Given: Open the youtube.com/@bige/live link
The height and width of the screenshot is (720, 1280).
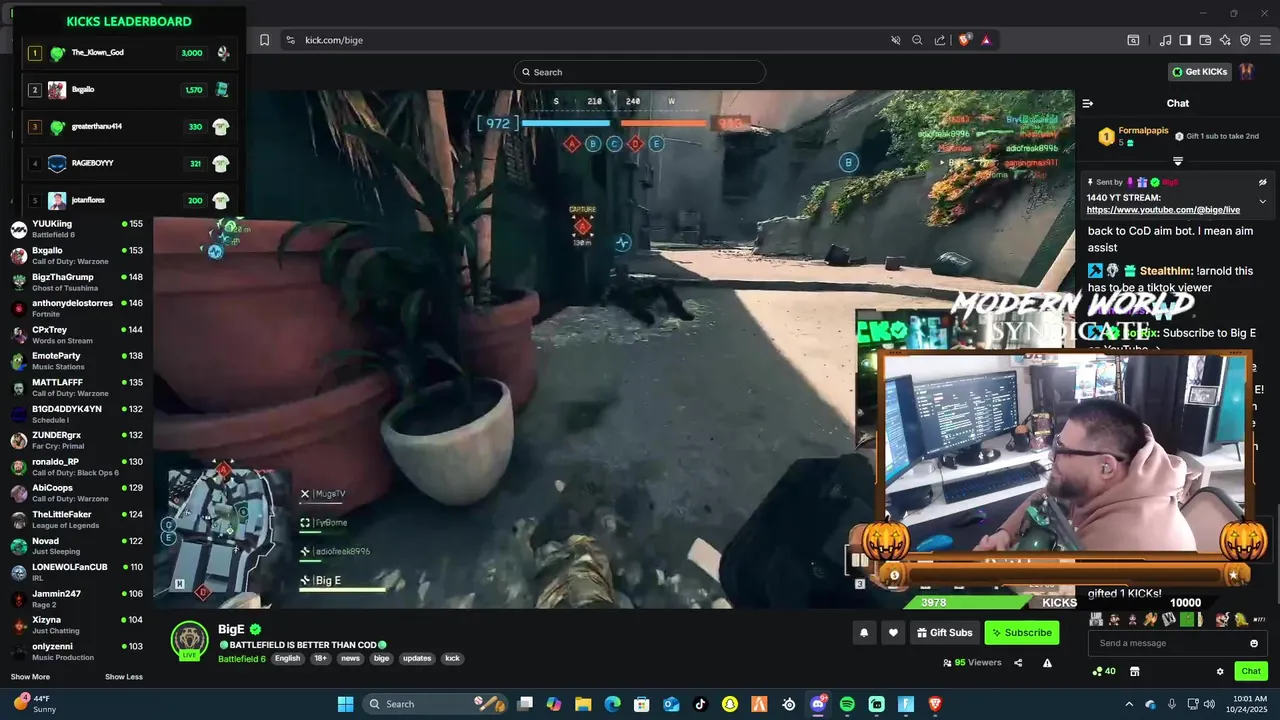Looking at the screenshot, I should [1163, 210].
